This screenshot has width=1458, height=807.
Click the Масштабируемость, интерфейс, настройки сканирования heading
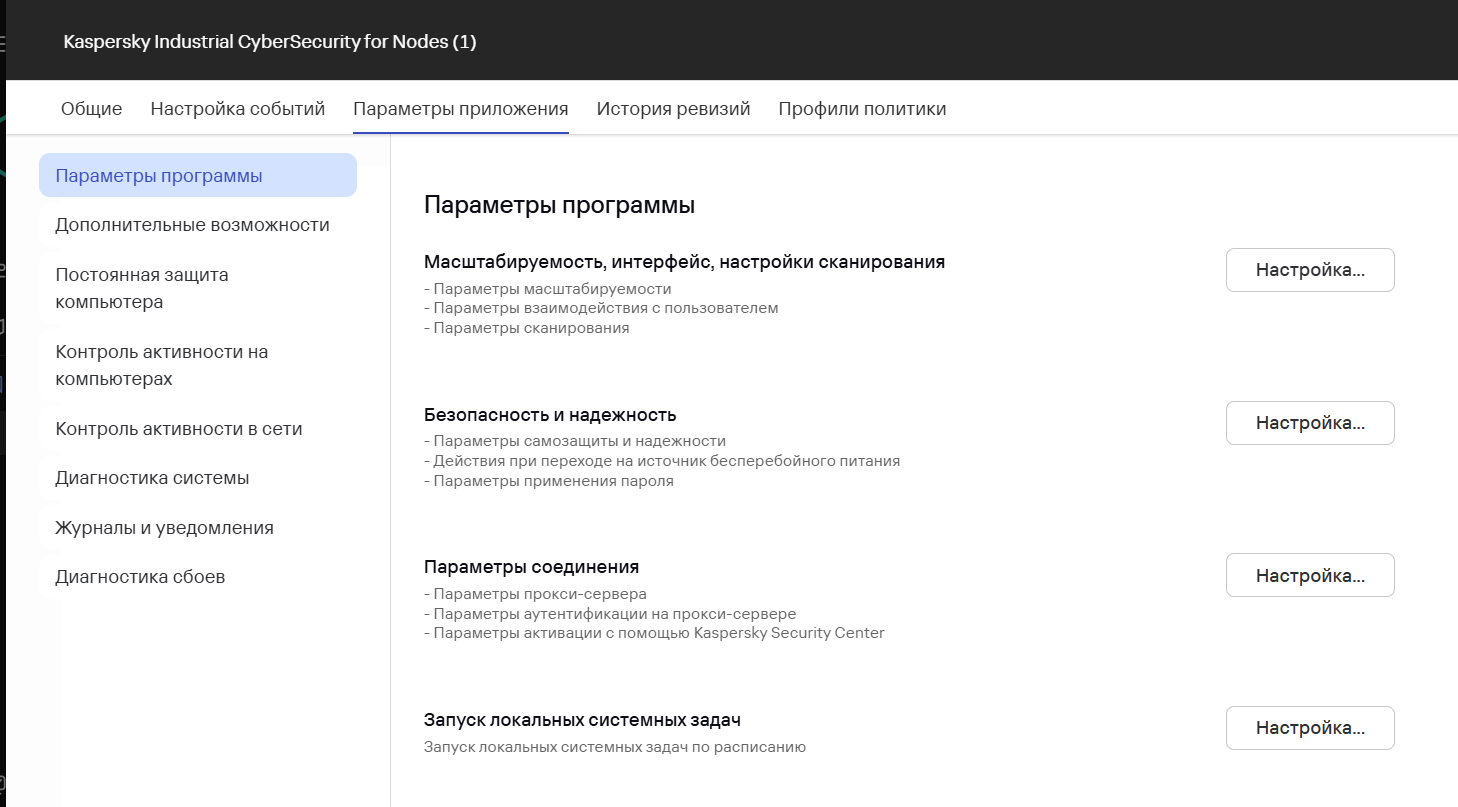(x=685, y=262)
